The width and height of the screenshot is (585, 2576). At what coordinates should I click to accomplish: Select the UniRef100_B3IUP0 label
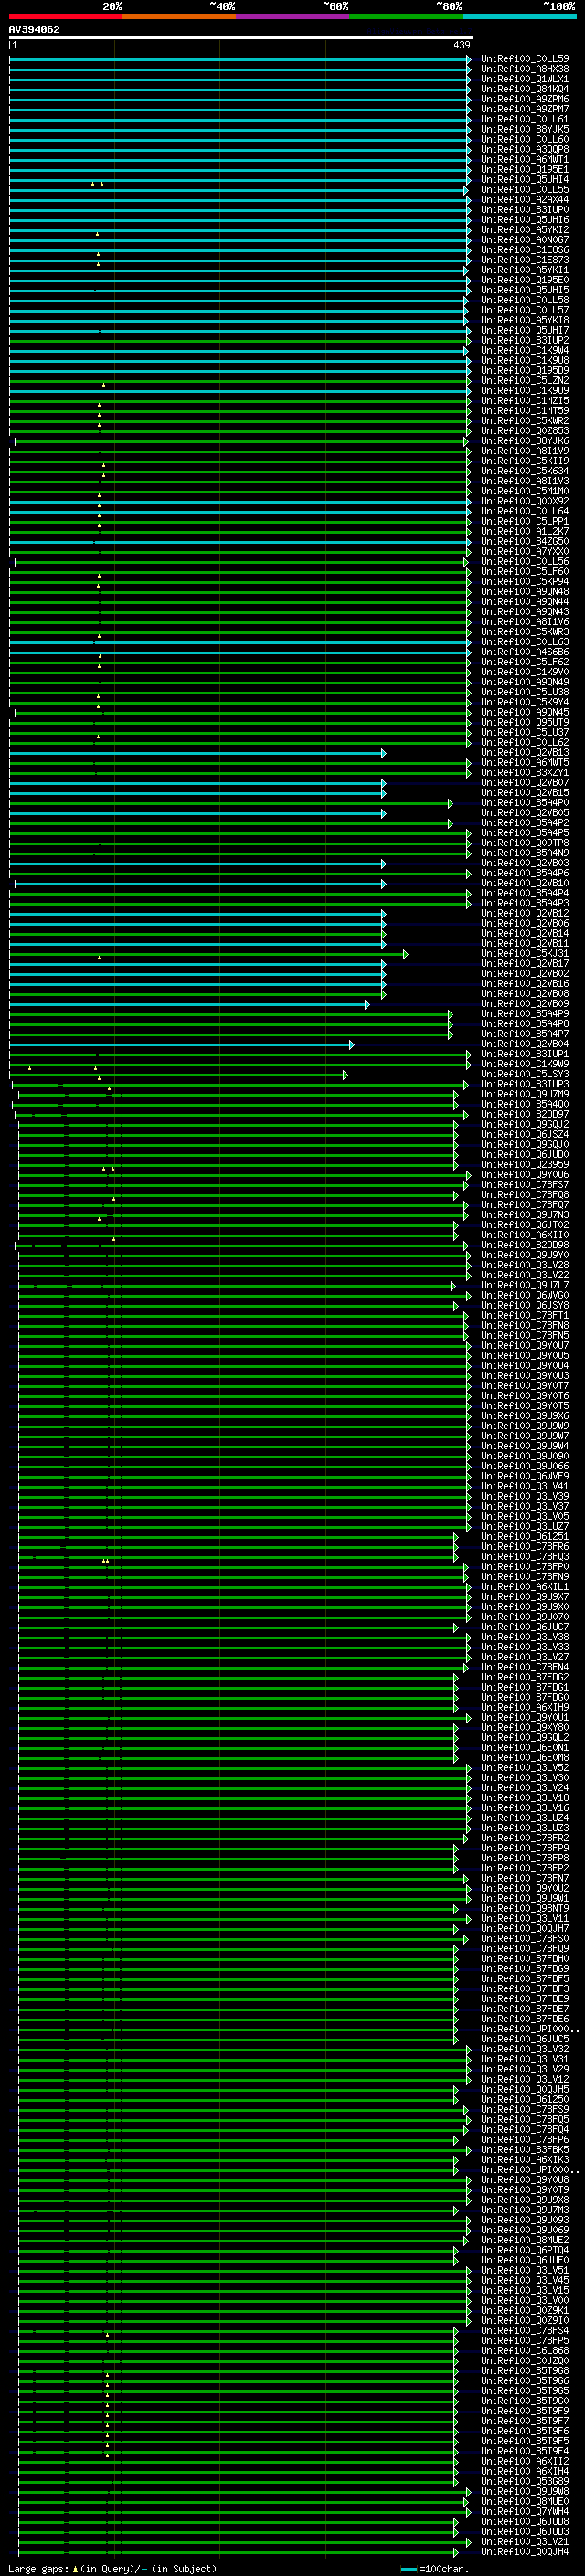pos(525,210)
